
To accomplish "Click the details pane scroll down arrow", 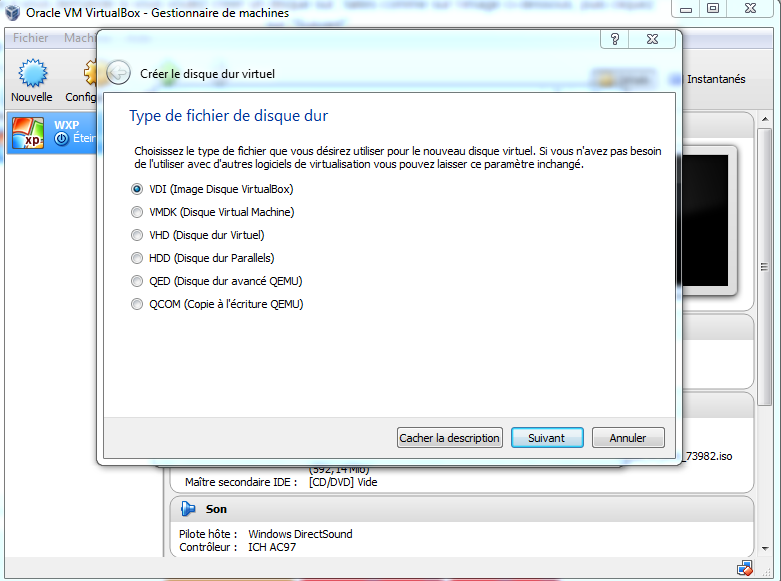I will click(x=765, y=549).
